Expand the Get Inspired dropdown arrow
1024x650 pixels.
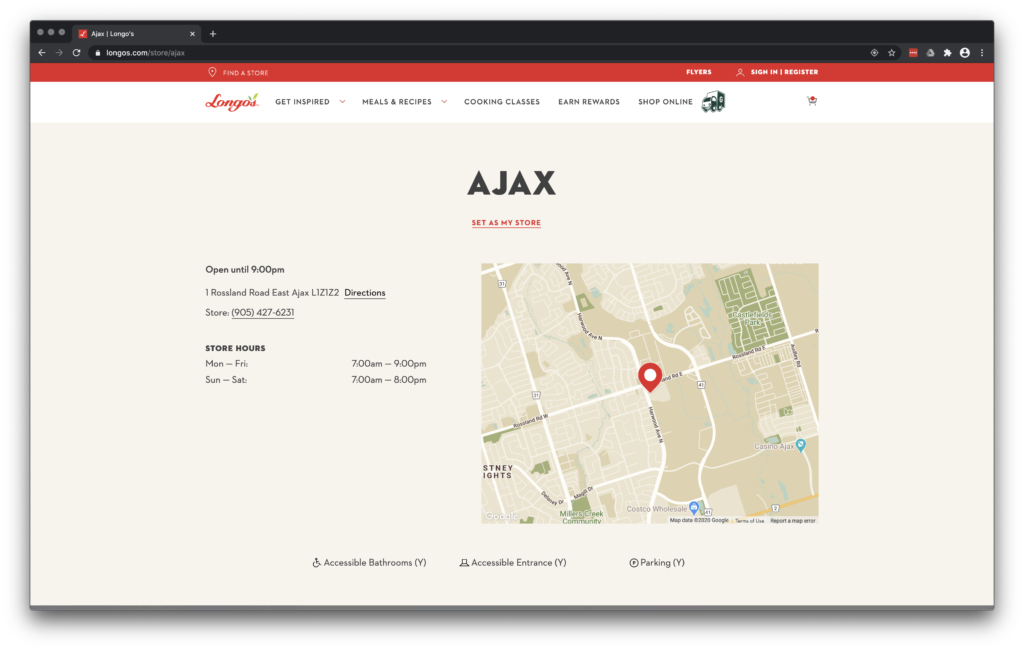click(342, 101)
